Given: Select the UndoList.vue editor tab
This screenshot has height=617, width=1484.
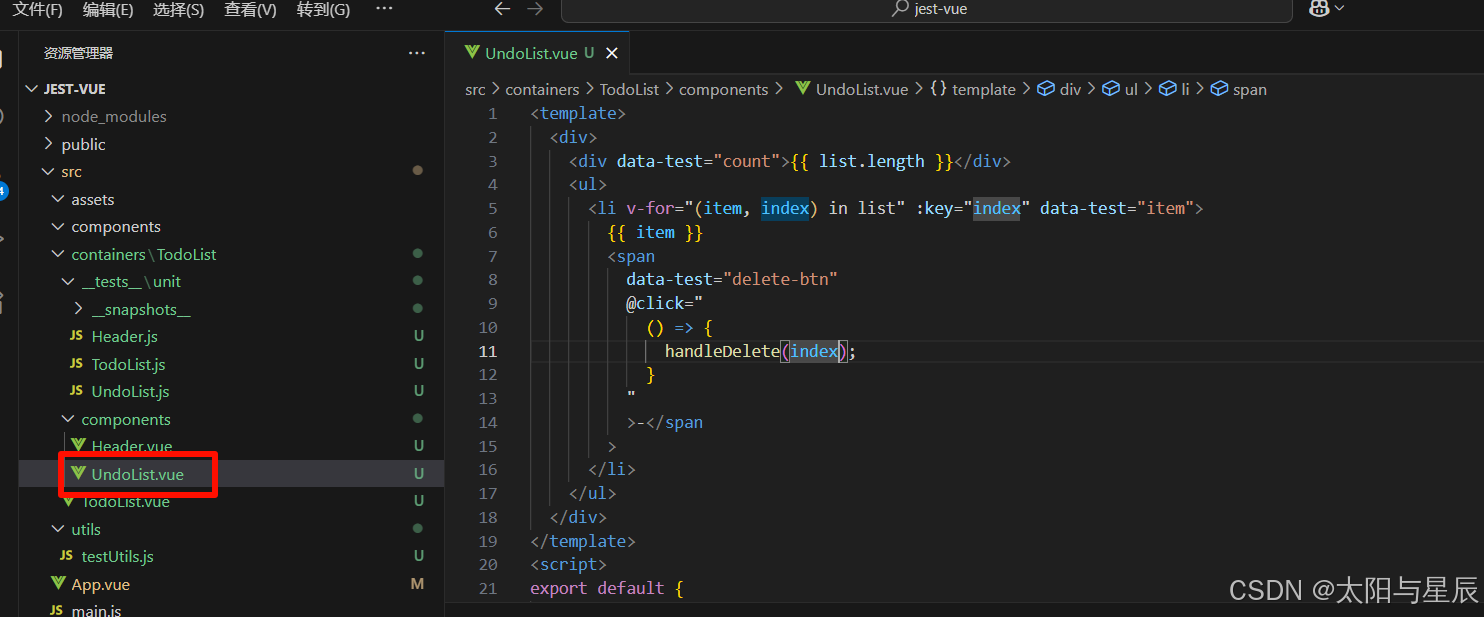Looking at the screenshot, I should [x=537, y=53].
